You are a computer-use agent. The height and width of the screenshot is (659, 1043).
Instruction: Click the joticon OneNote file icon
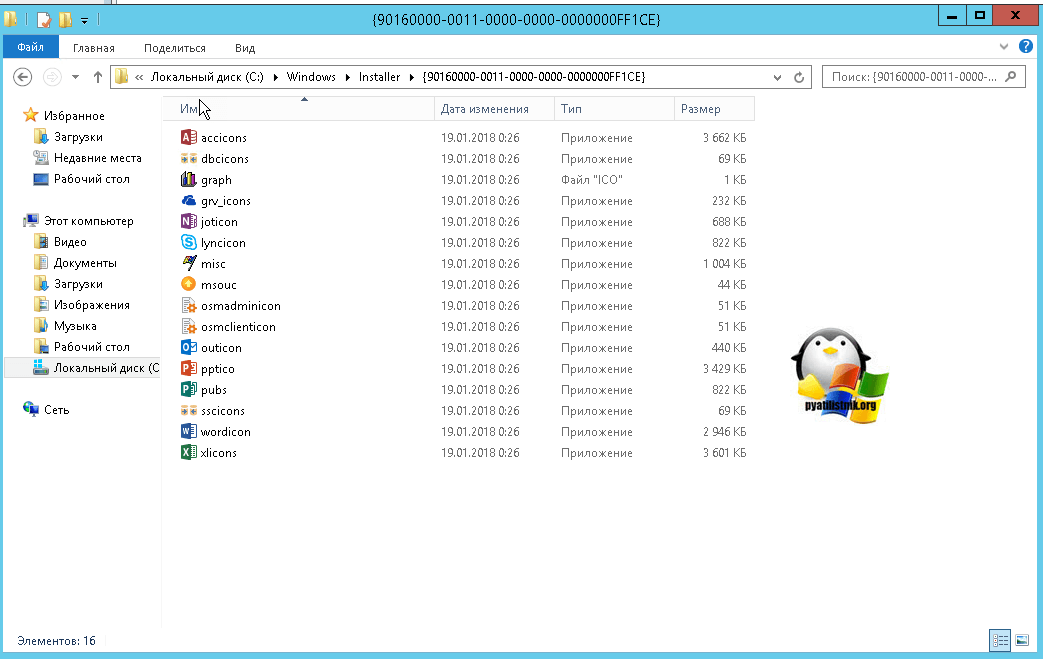pyautogui.click(x=188, y=222)
